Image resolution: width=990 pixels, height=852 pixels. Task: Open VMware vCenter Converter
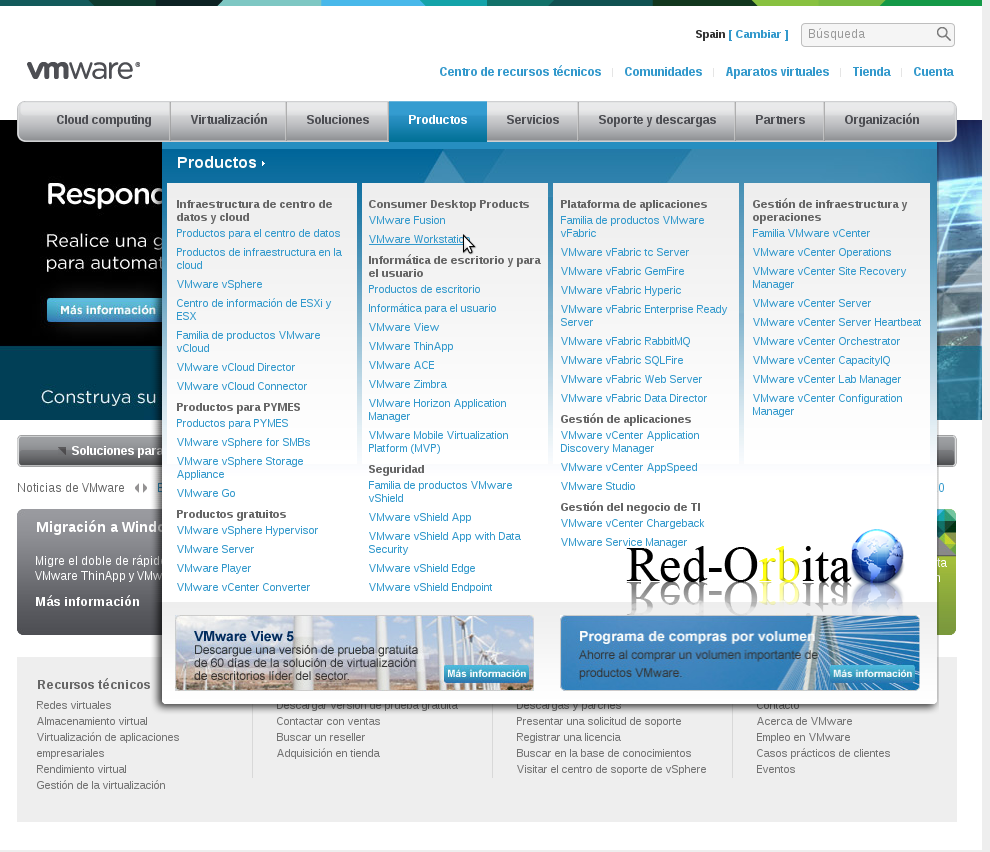(243, 587)
